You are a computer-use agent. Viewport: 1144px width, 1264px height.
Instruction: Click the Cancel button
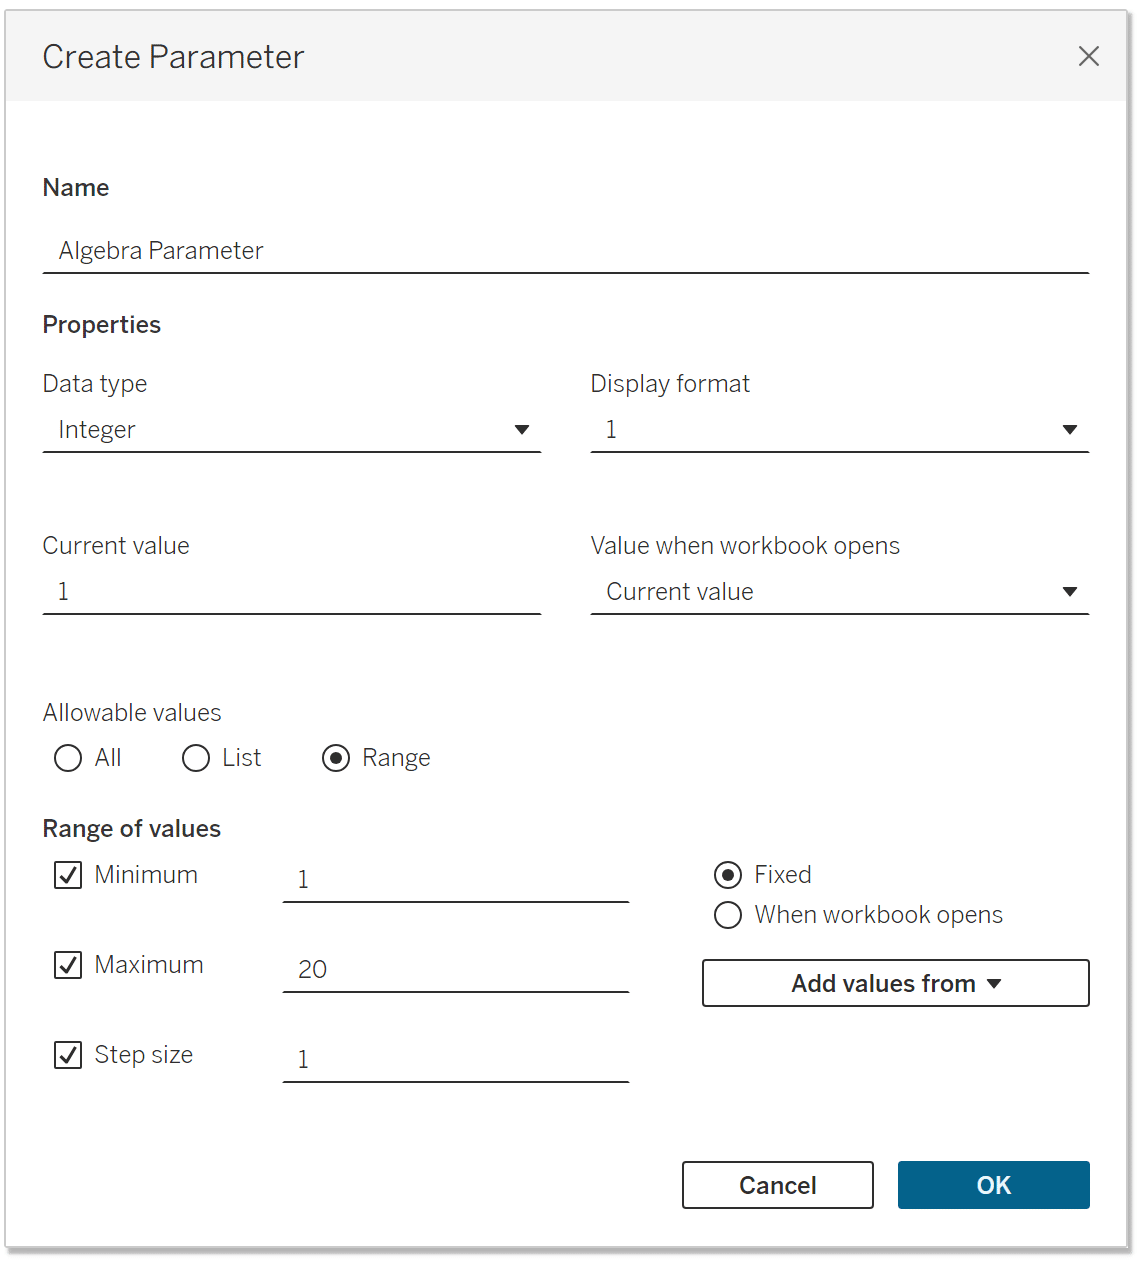(x=777, y=1185)
